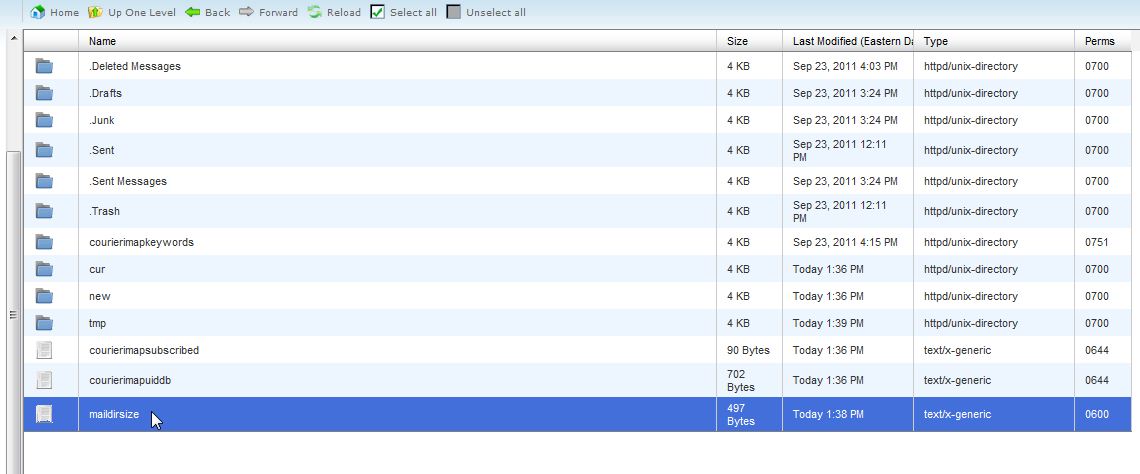Sort by Last Modified column header
The image size is (1140, 474).
[852, 41]
